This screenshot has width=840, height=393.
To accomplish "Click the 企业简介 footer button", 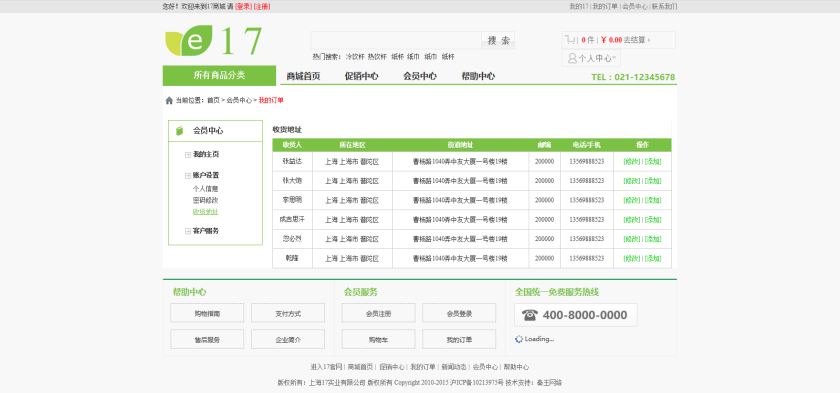I will tap(288, 339).
